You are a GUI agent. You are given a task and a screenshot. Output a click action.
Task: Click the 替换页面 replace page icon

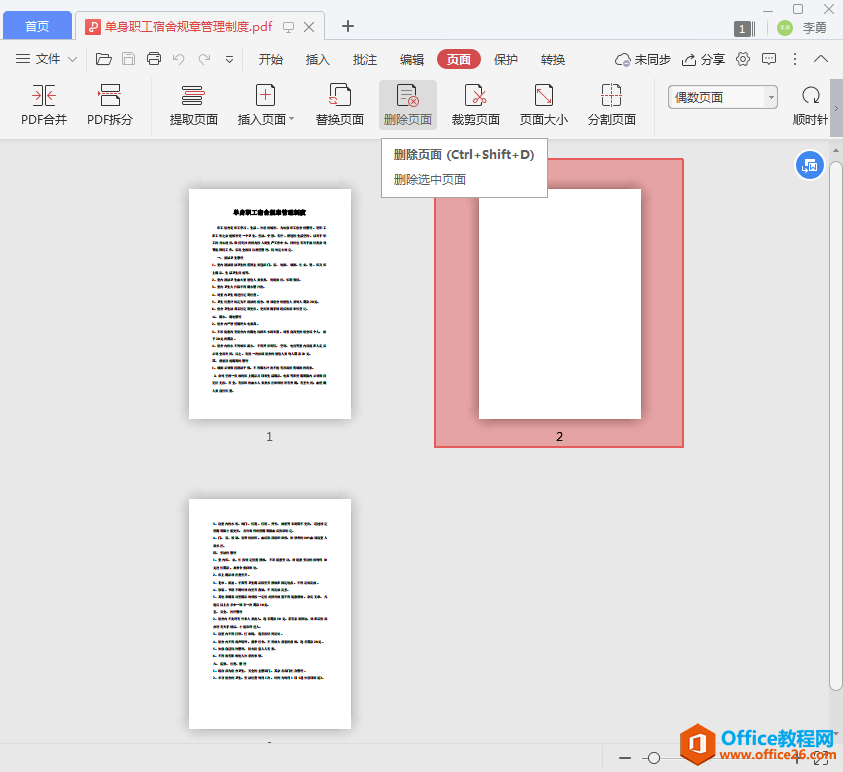(x=340, y=96)
